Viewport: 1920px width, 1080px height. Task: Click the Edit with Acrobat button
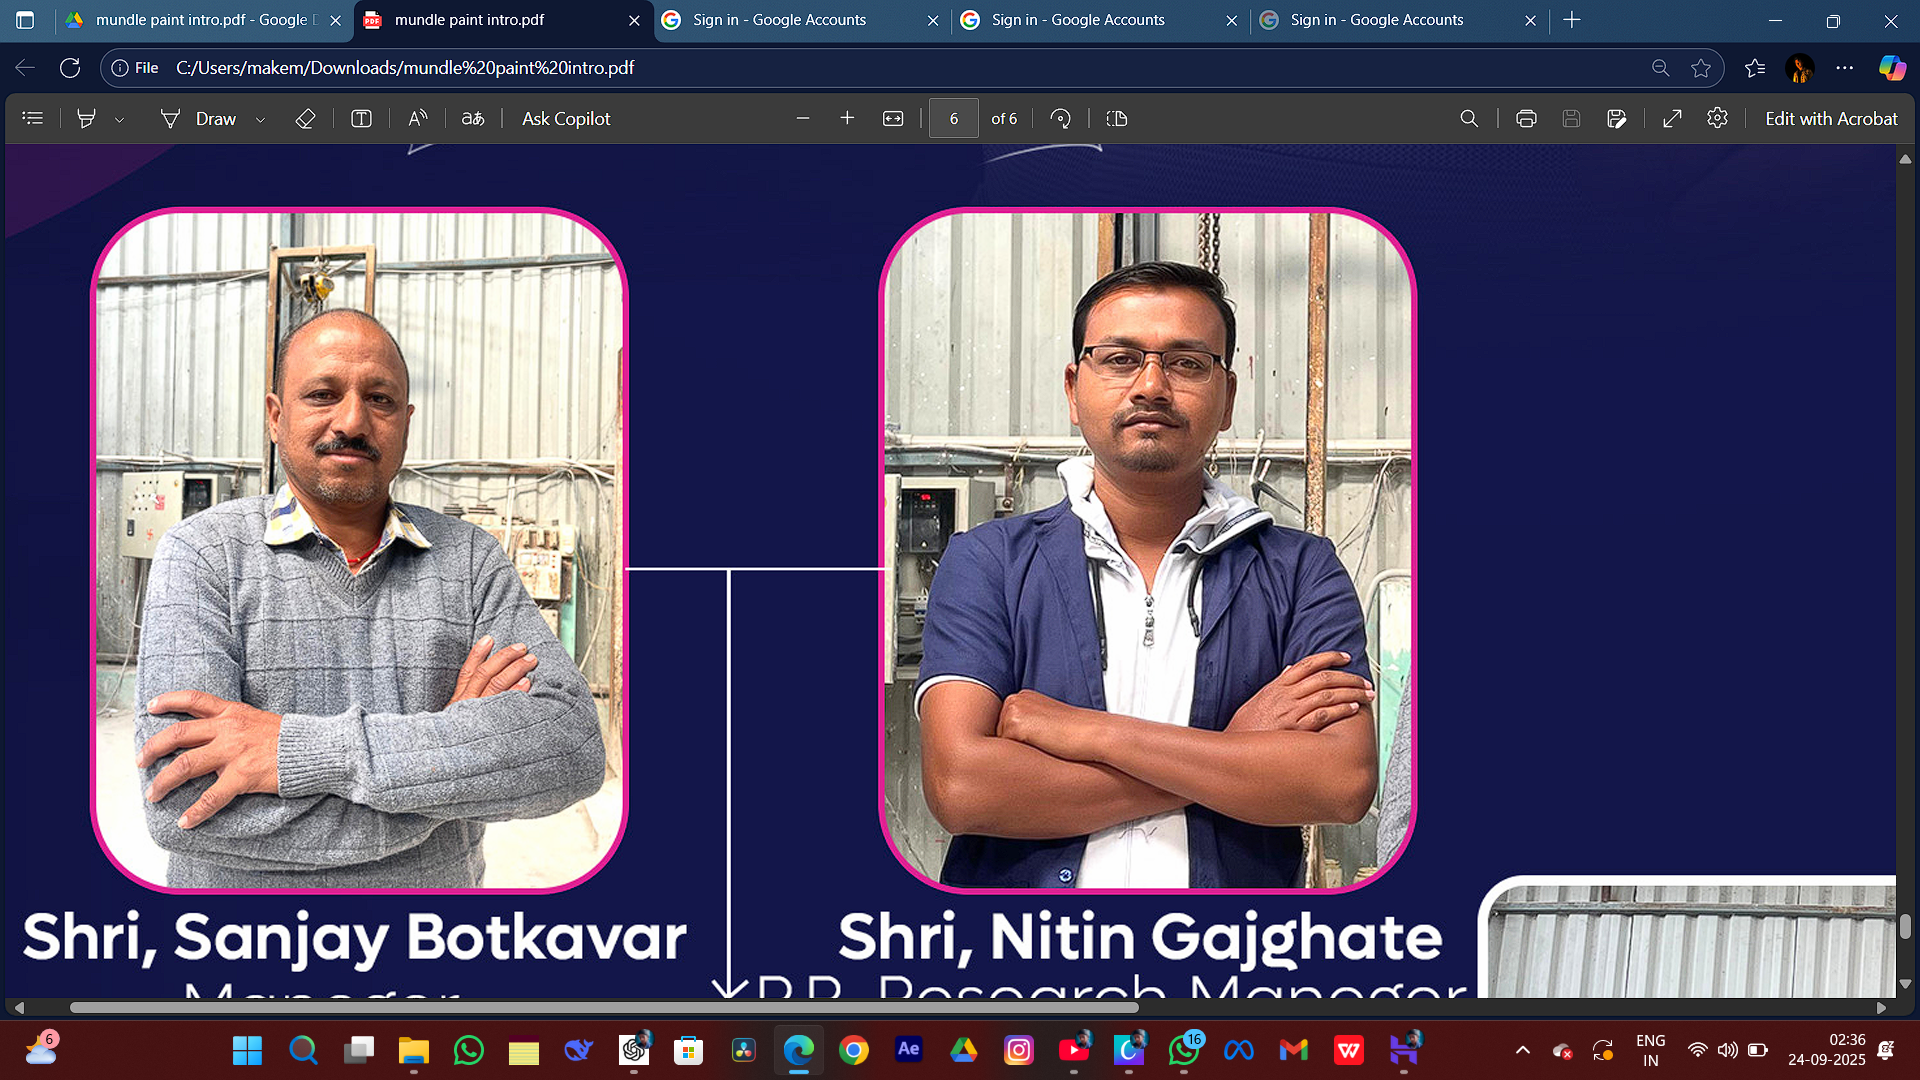pyautogui.click(x=1830, y=118)
